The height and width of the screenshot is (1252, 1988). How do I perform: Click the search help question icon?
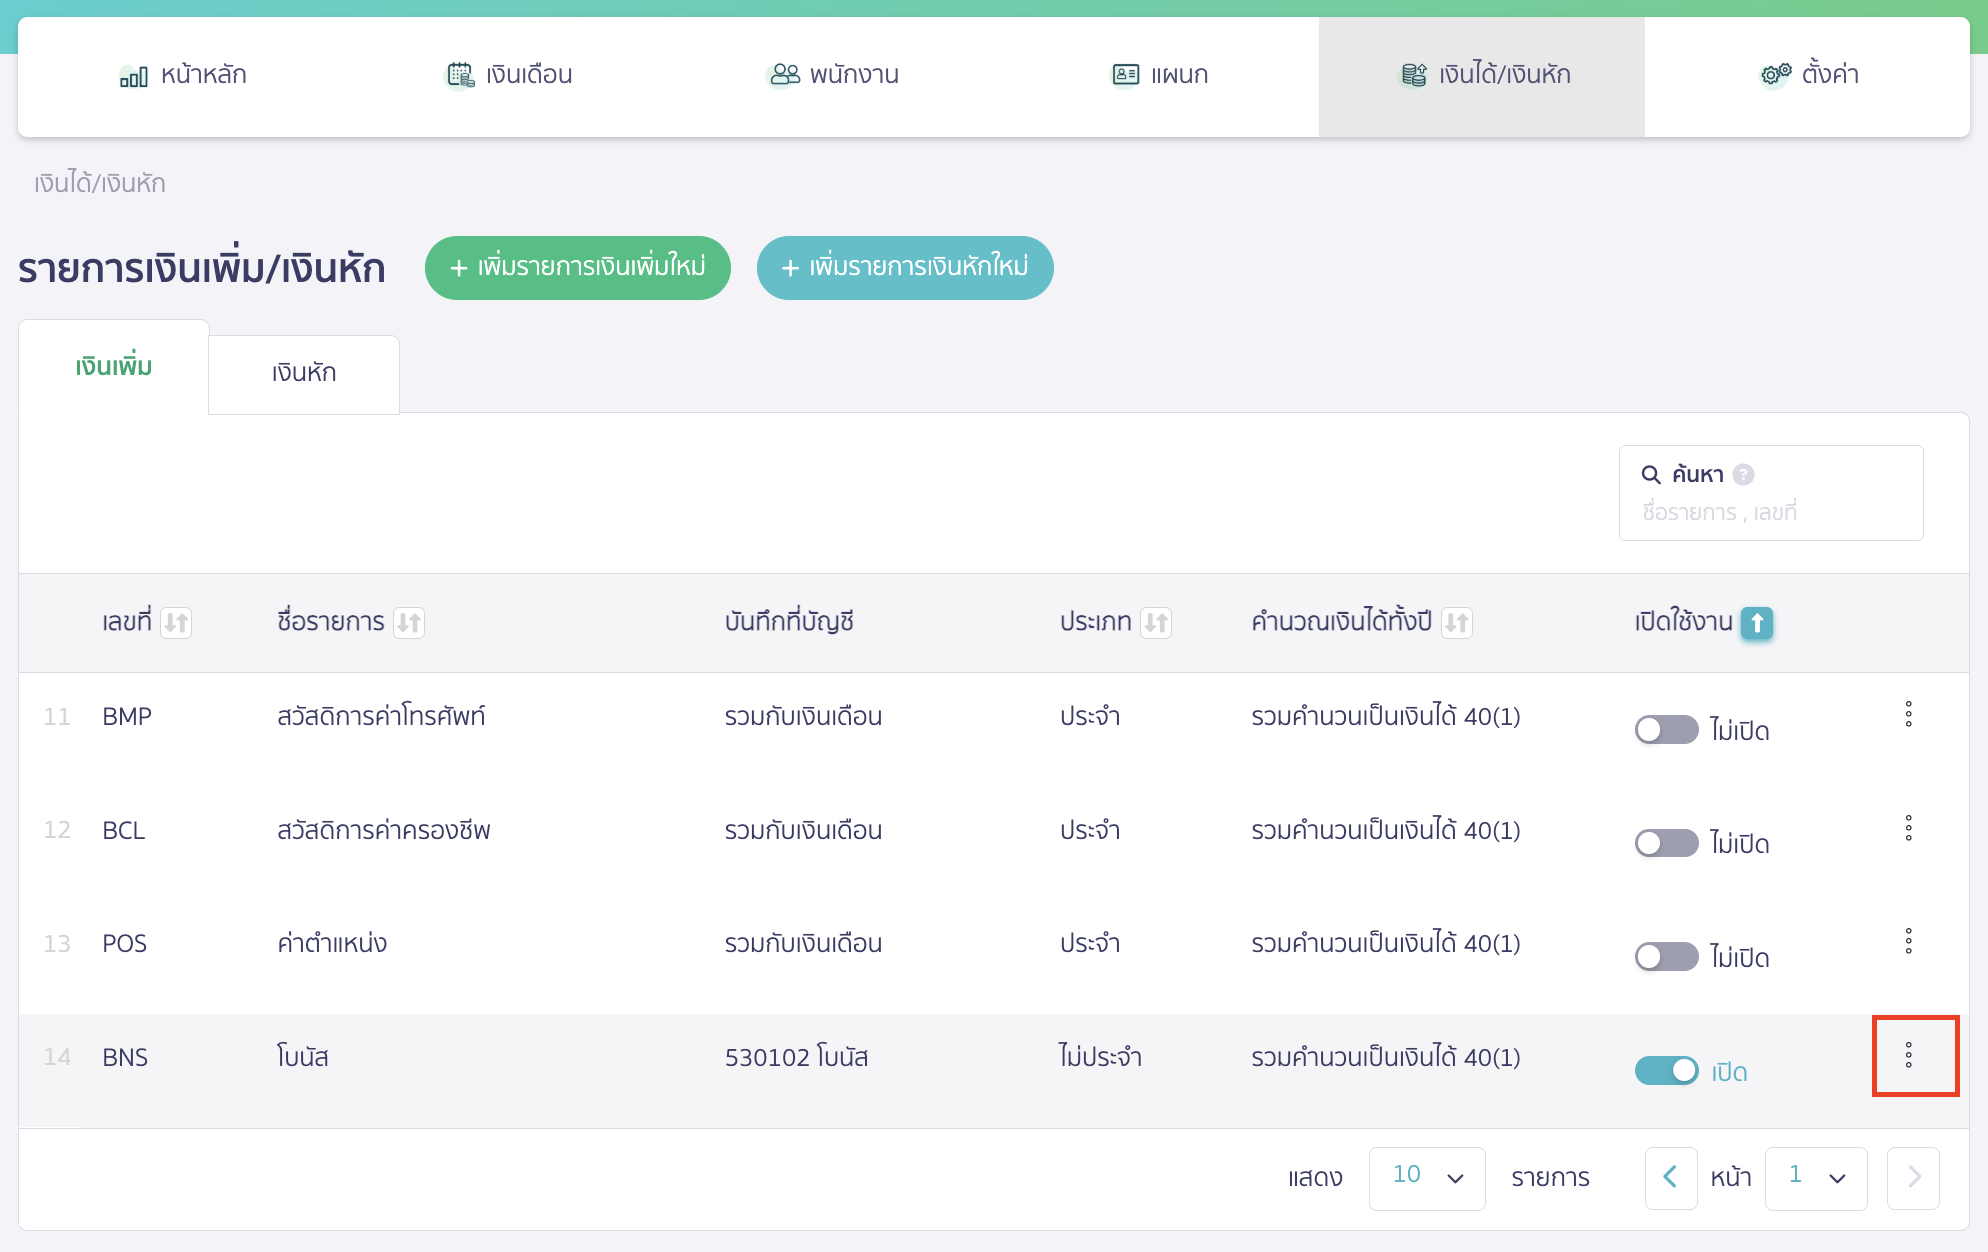[x=1743, y=475]
